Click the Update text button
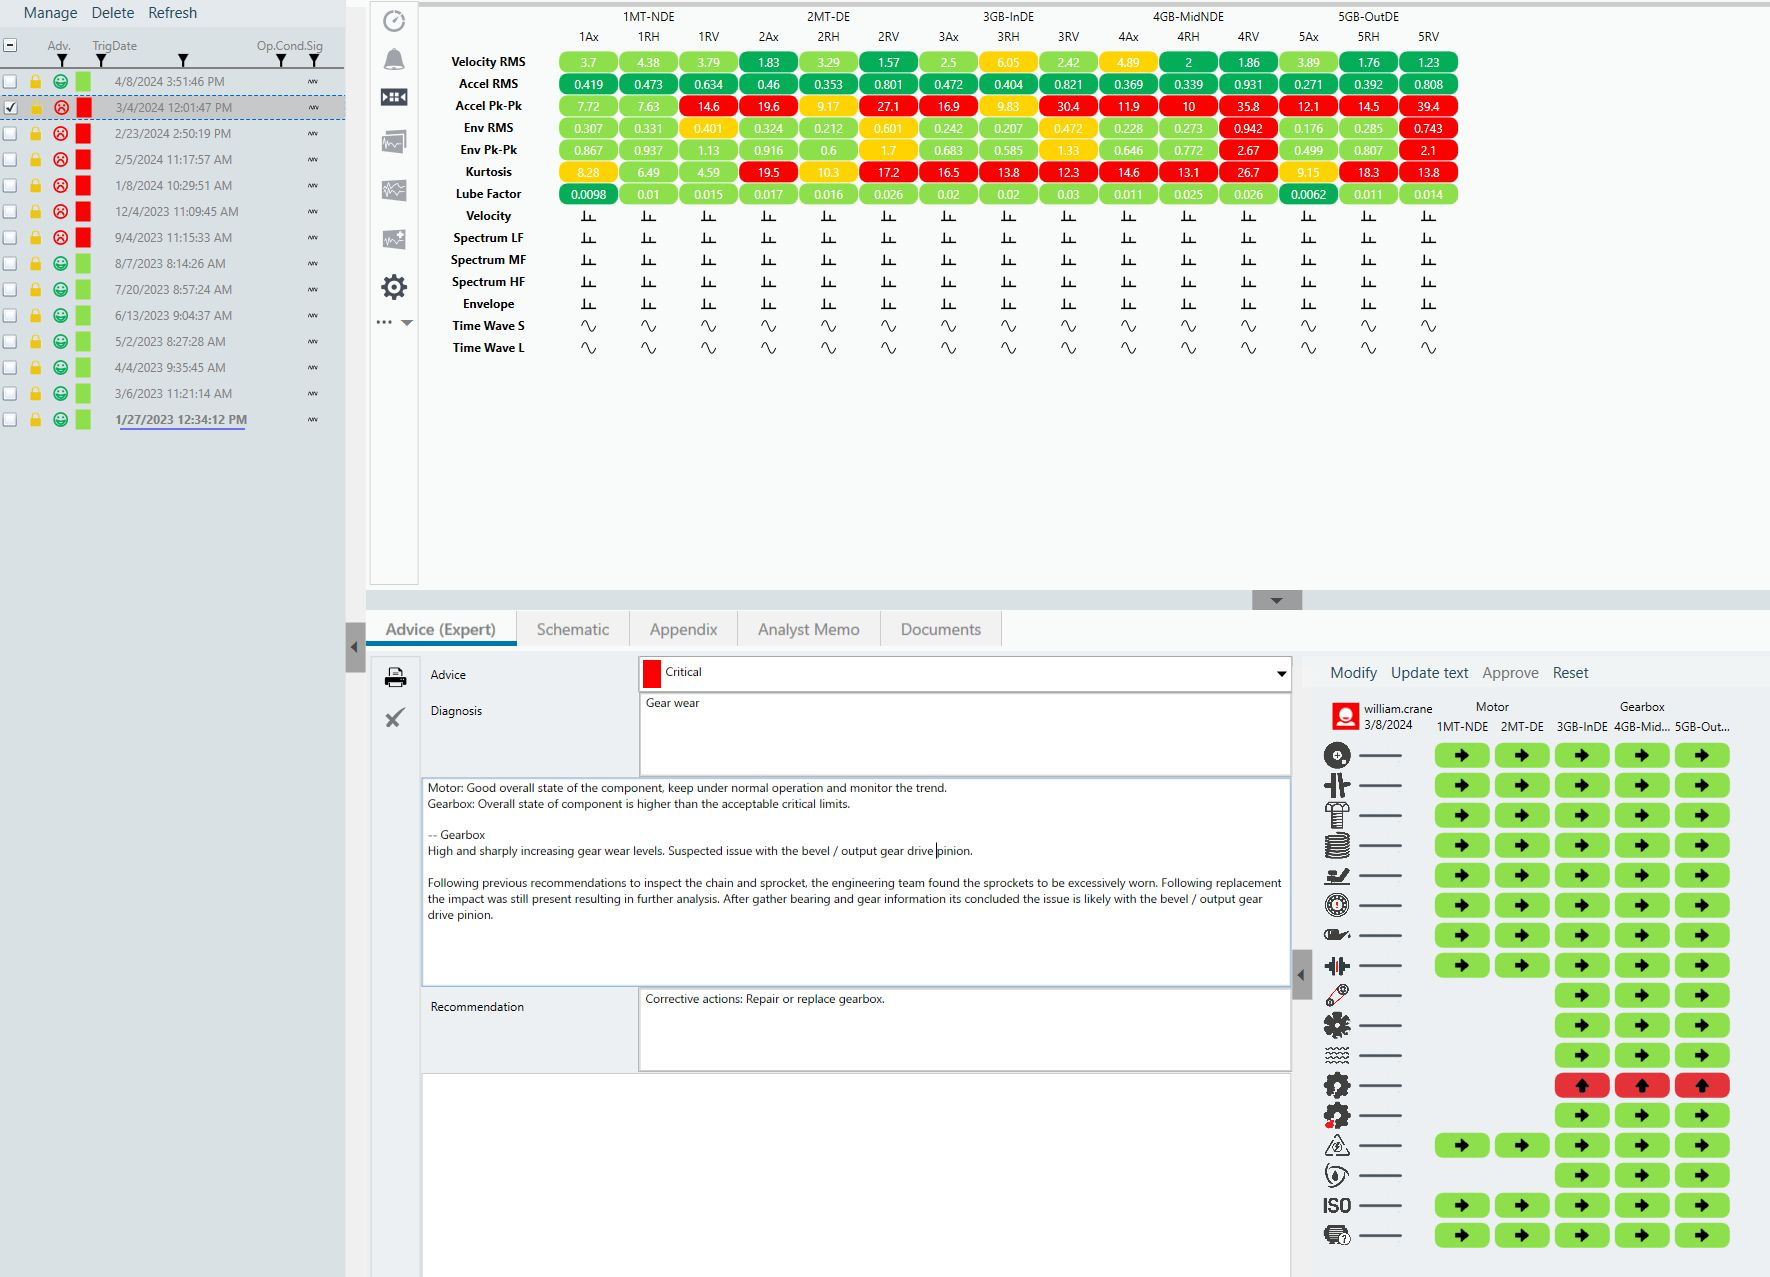This screenshot has height=1277, width=1770. pos(1429,673)
